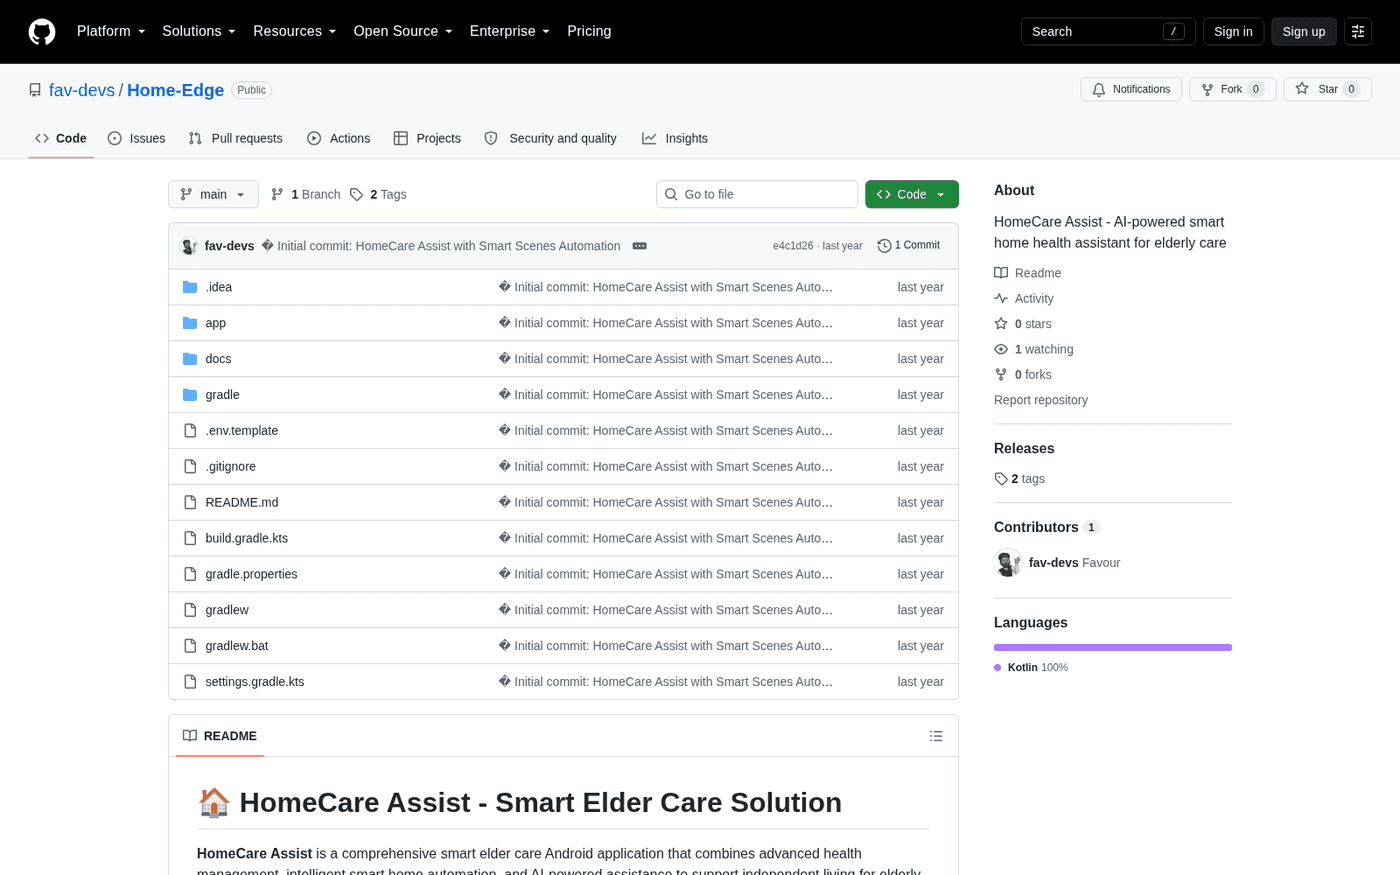Screen dimensions: 1400x875
Task: Focus the Go to file input
Action: click(x=757, y=194)
